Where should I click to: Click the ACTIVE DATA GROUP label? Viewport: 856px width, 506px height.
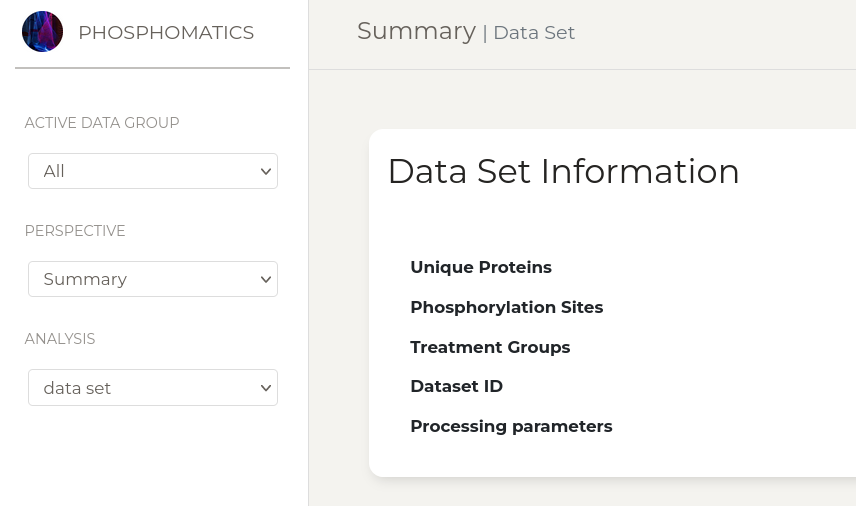(x=102, y=123)
